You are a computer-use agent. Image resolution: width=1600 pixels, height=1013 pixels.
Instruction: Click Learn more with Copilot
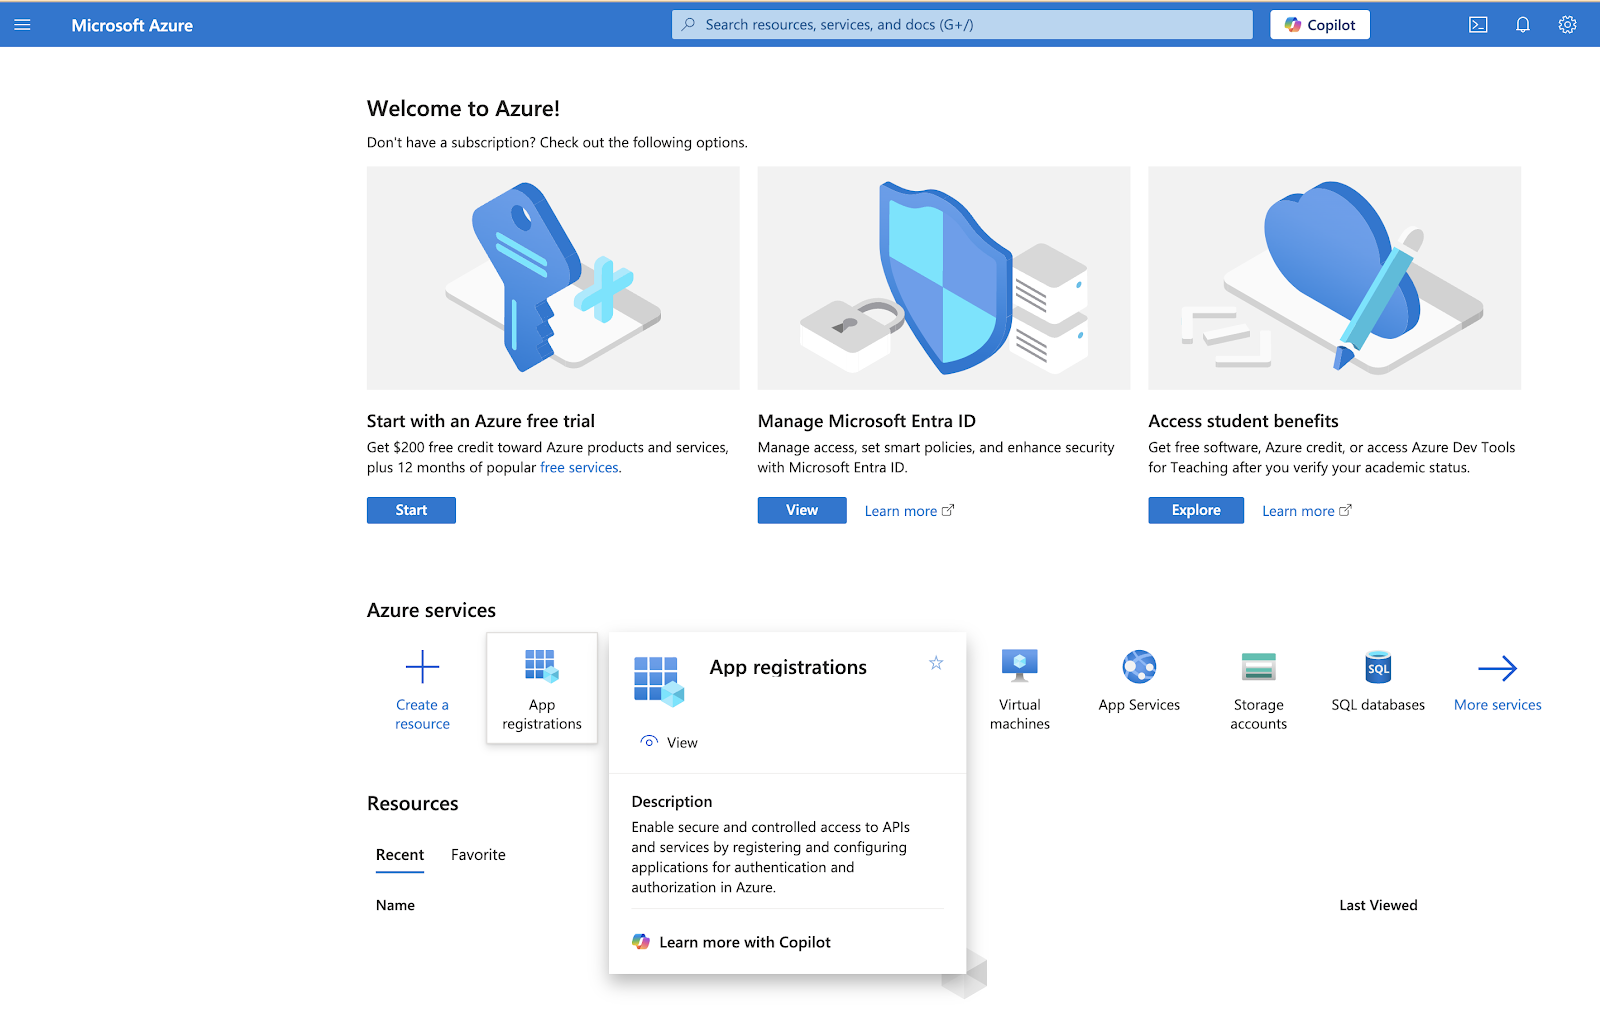click(x=731, y=942)
